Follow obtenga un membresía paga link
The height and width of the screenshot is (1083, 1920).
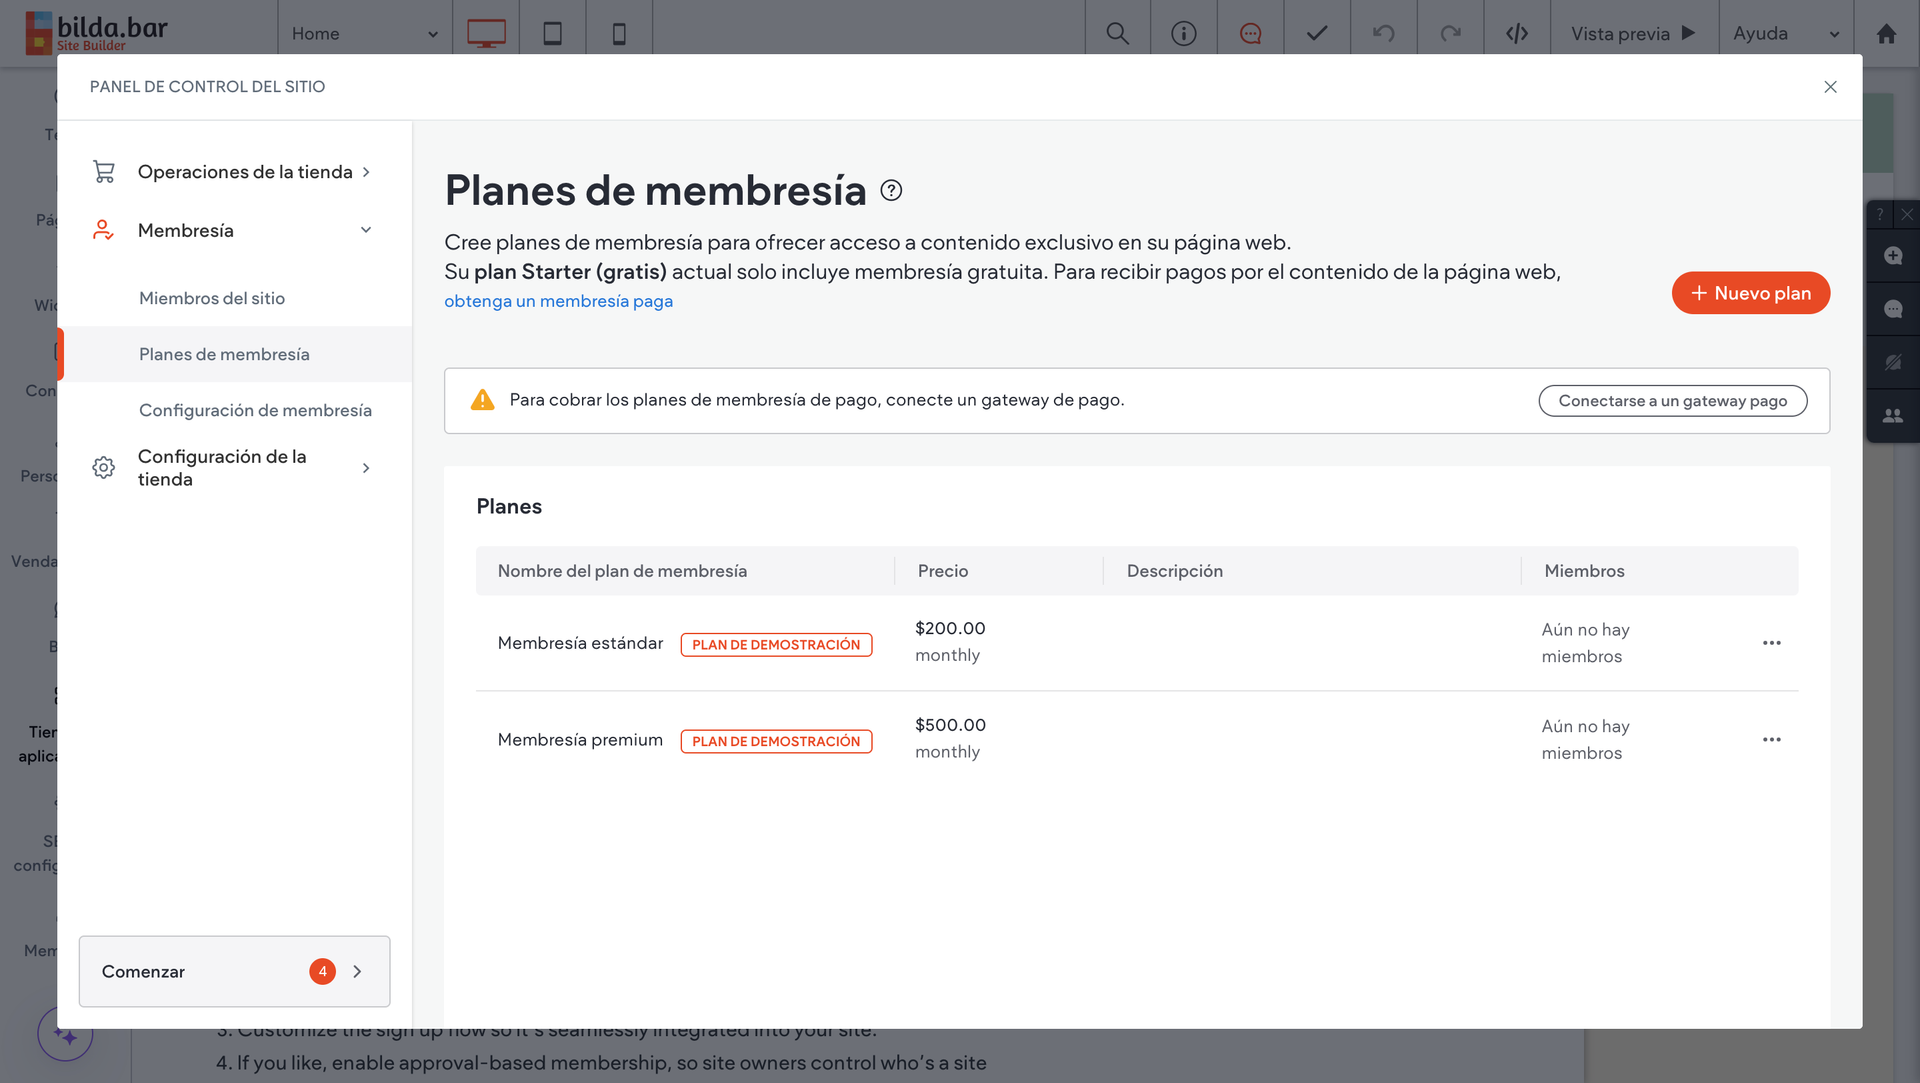(558, 301)
